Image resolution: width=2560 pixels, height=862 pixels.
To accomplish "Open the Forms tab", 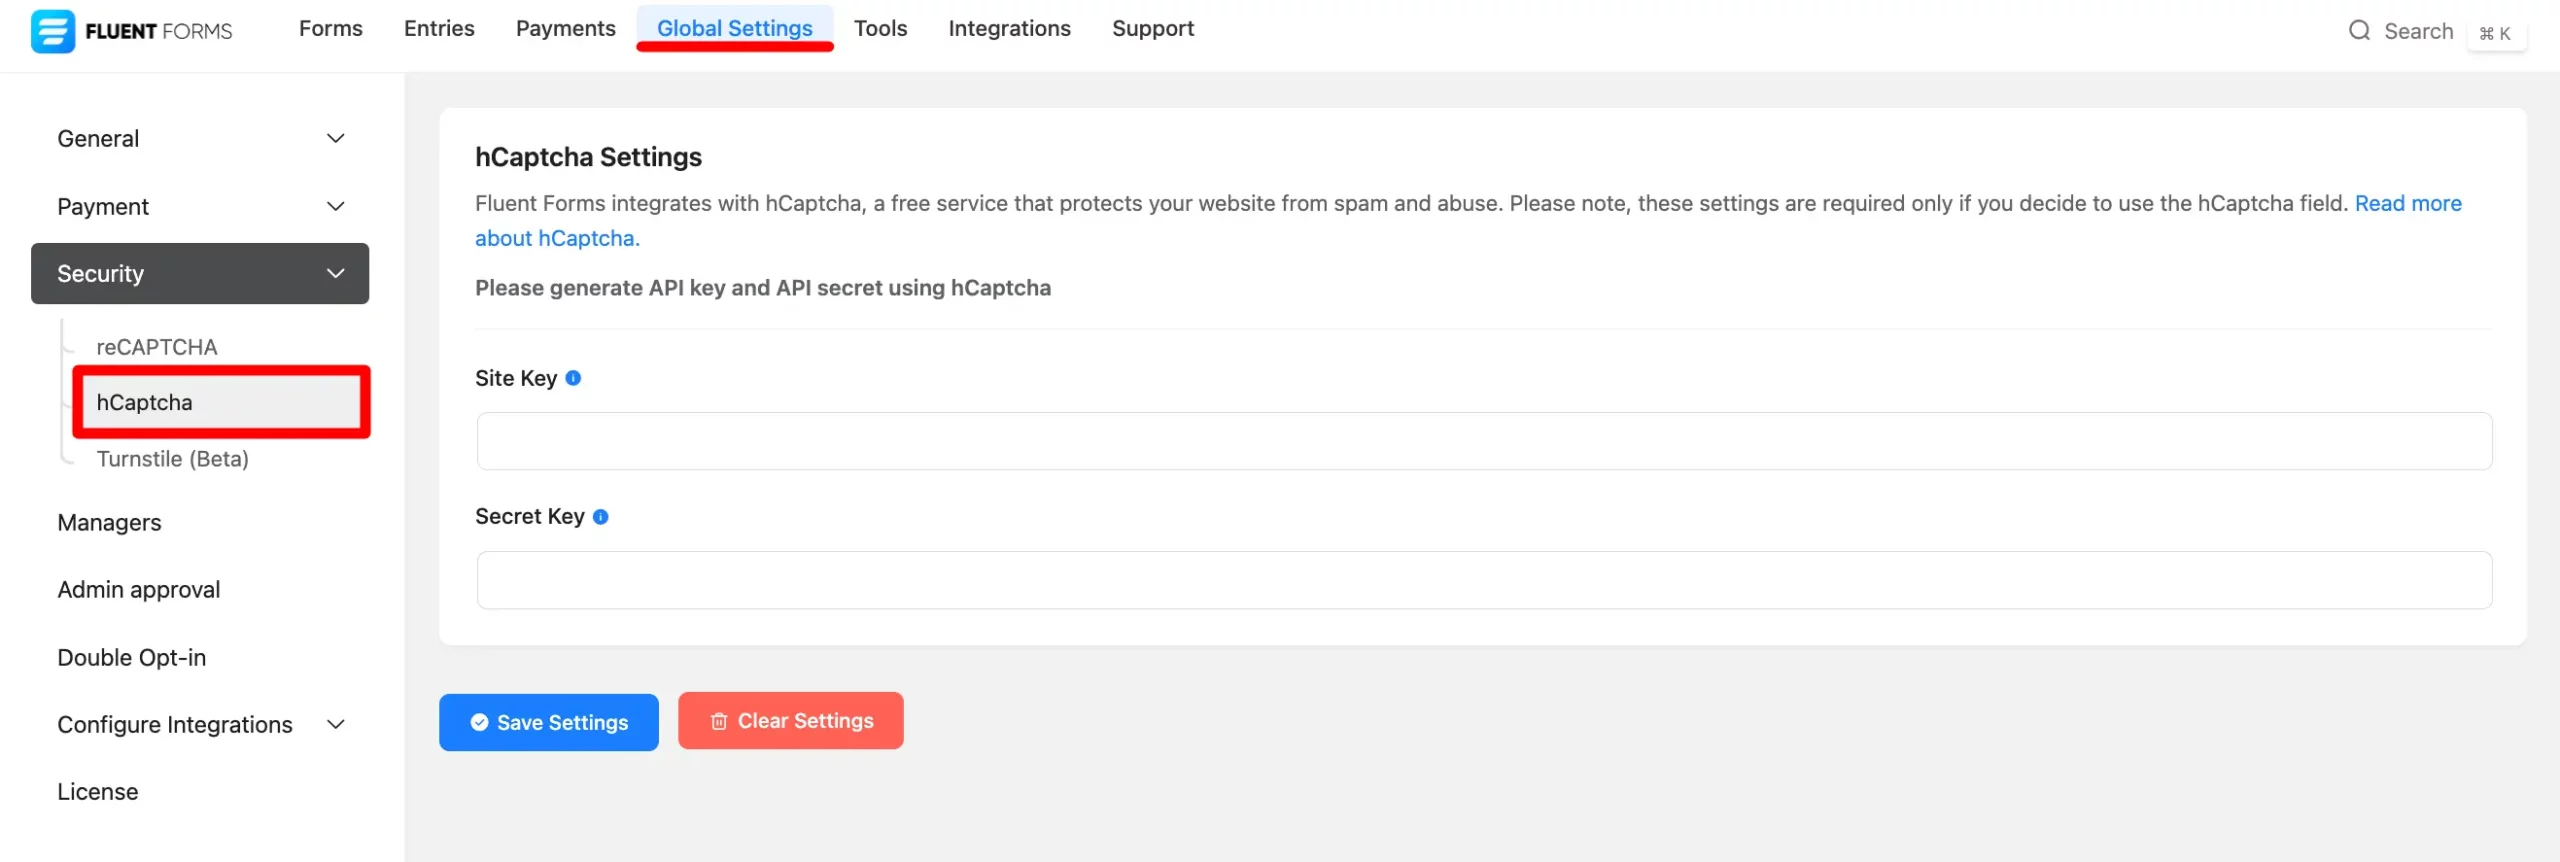I will click(330, 29).
